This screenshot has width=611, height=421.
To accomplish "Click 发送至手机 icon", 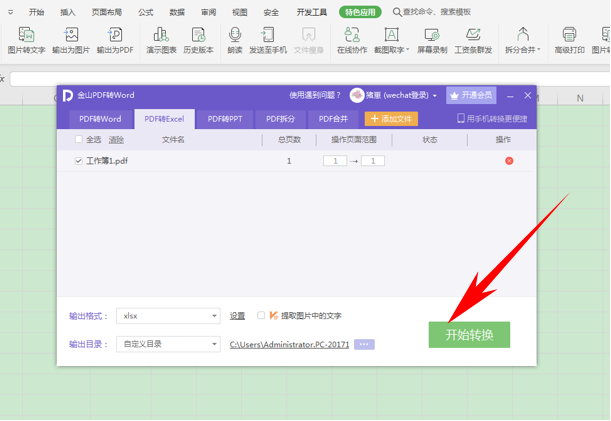I will pos(268,35).
